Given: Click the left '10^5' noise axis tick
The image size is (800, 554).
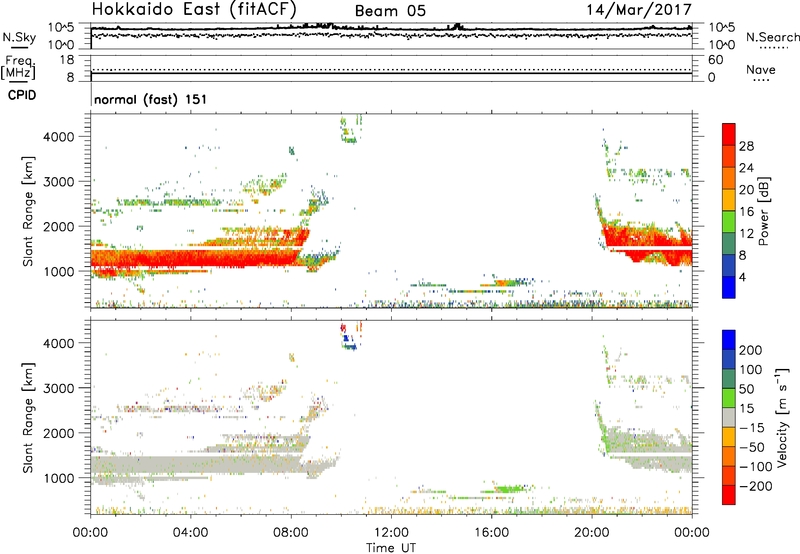Looking at the screenshot, I should (x=61, y=27).
